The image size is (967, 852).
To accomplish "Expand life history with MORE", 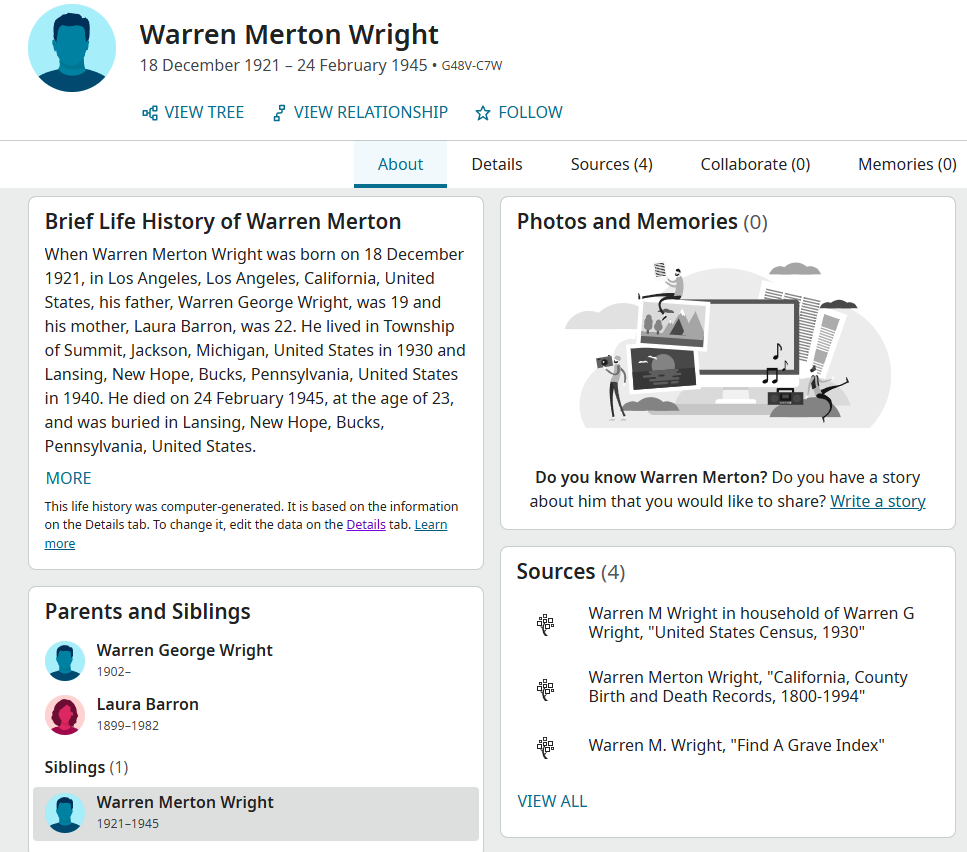I will coord(68,478).
